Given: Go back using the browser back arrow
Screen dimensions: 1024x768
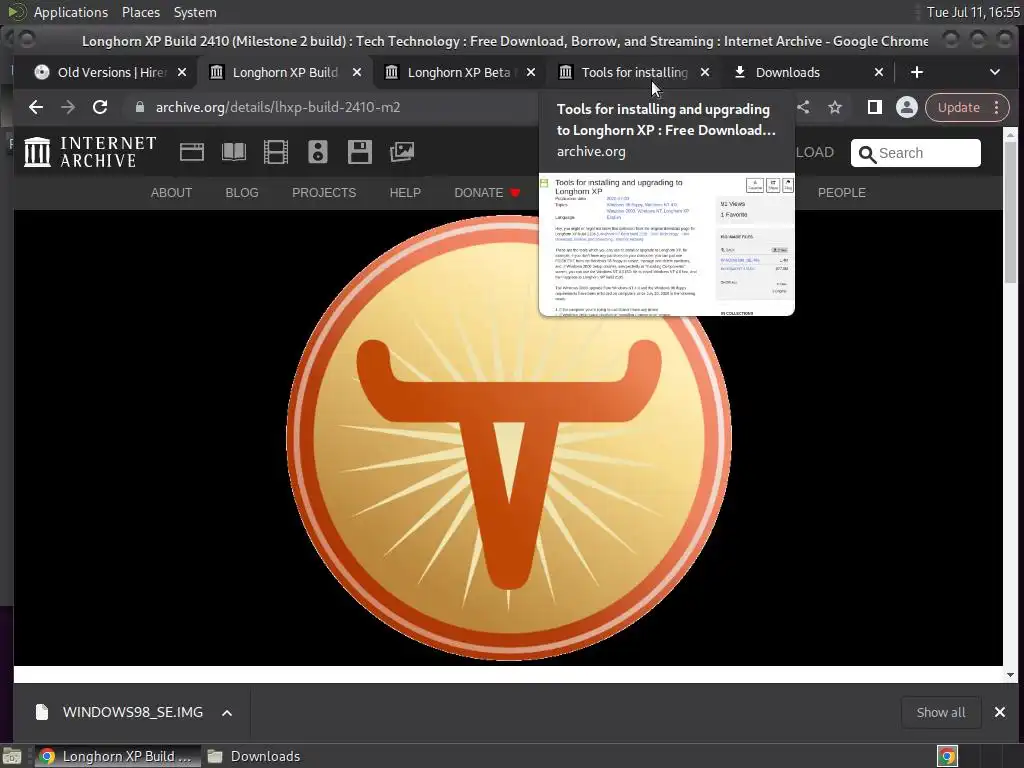Looking at the screenshot, I should [36, 107].
